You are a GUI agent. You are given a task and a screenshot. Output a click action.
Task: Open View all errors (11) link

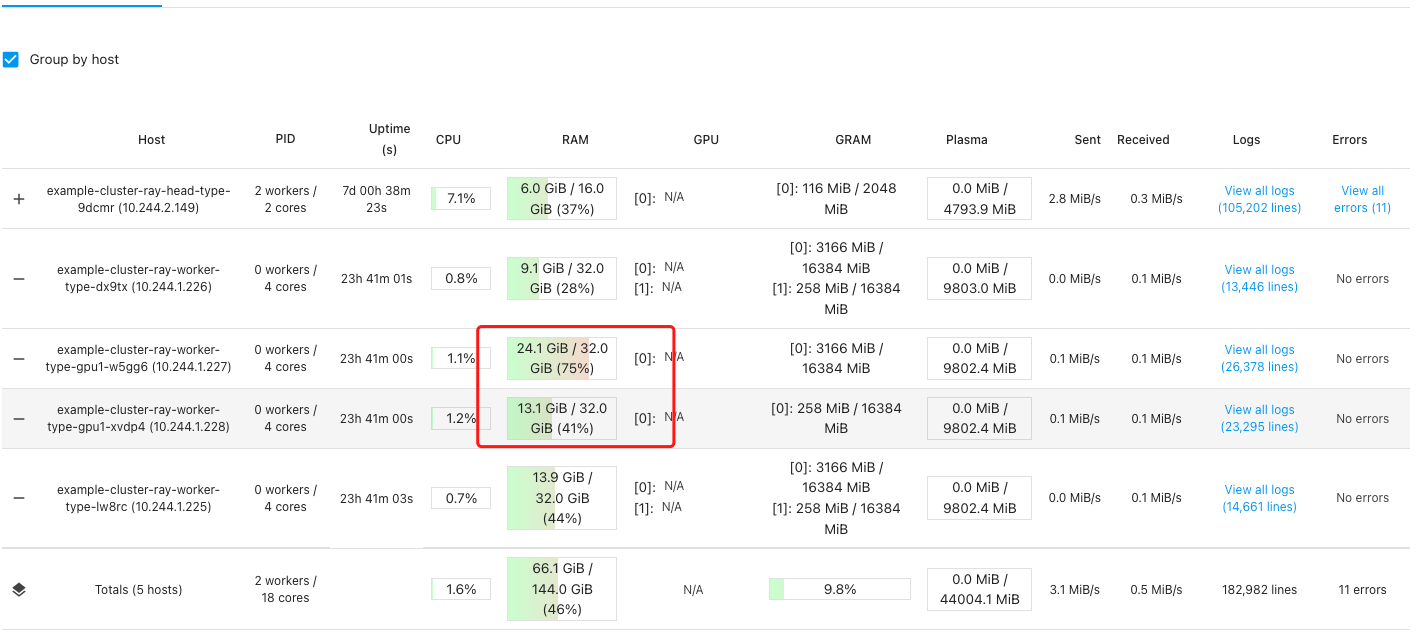(1362, 199)
